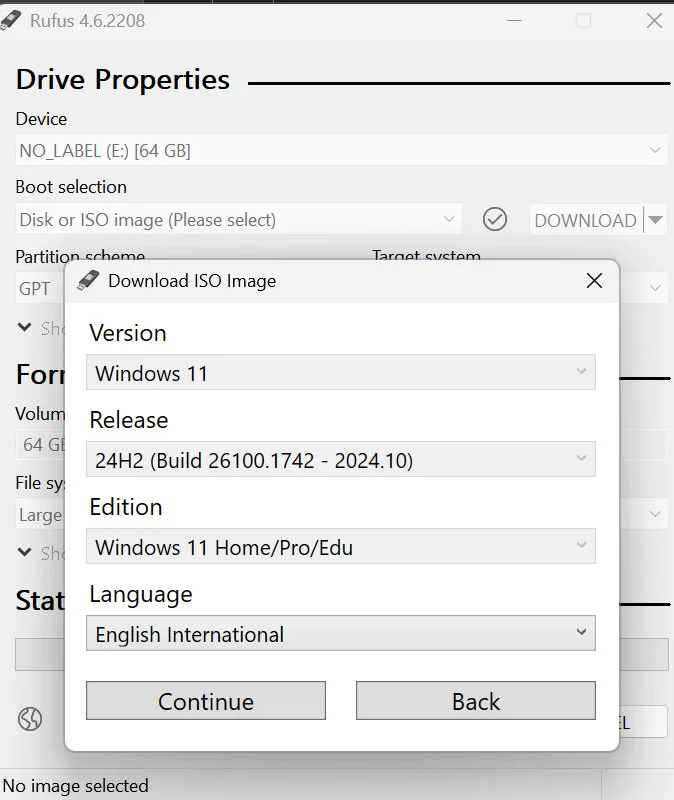This screenshot has height=800, width=674.
Task: Open the DOWNLOAD split-button arrow
Action: tap(656, 220)
